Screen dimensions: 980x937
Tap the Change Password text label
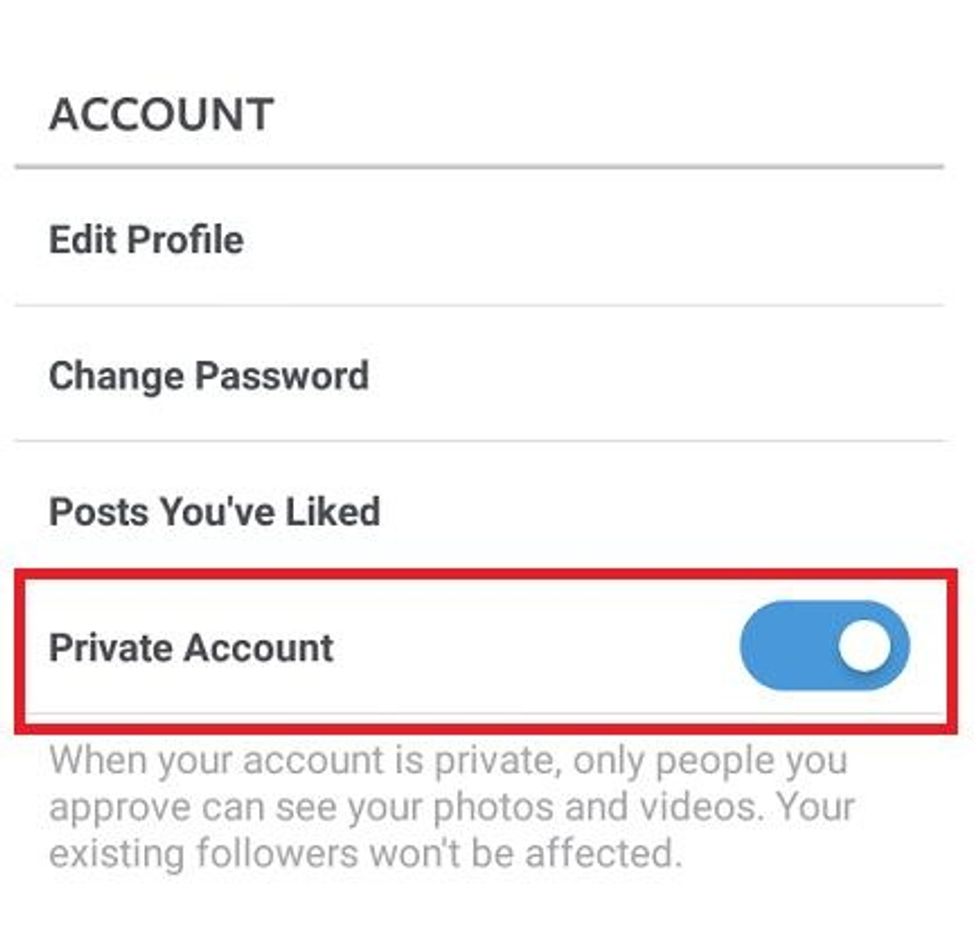210,376
